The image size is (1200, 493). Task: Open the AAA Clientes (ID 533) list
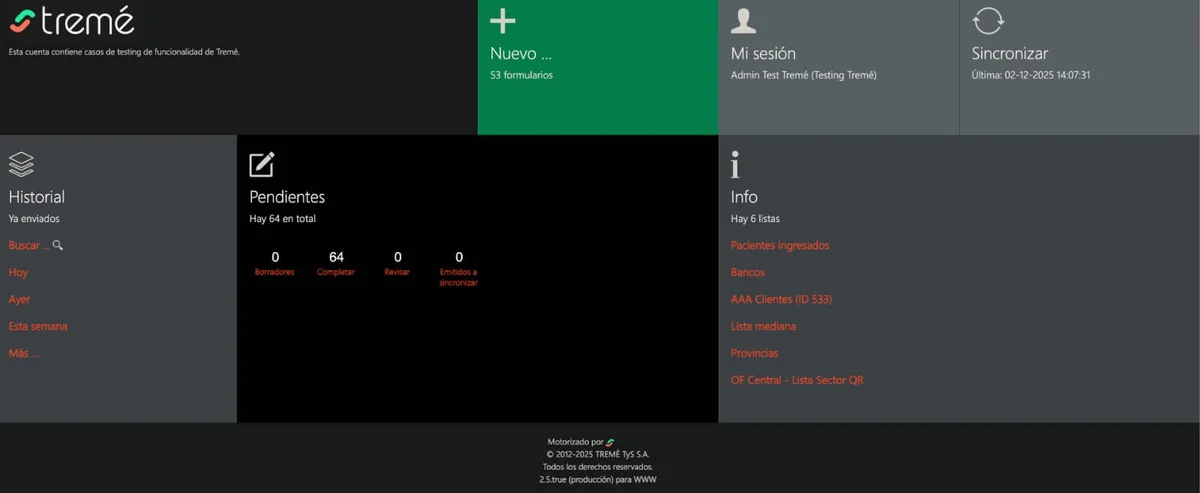[x=782, y=299]
